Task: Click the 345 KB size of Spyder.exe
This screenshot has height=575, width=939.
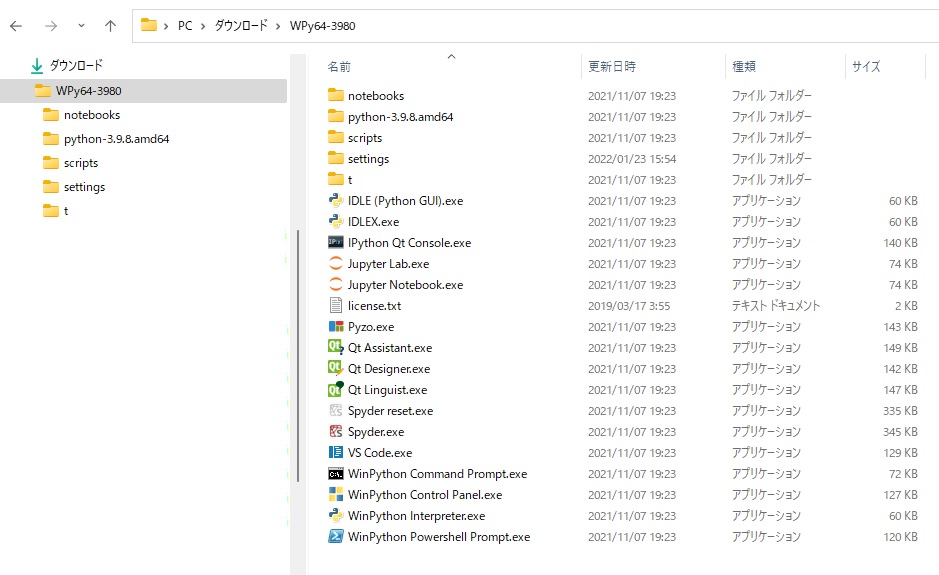Action: pos(900,432)
